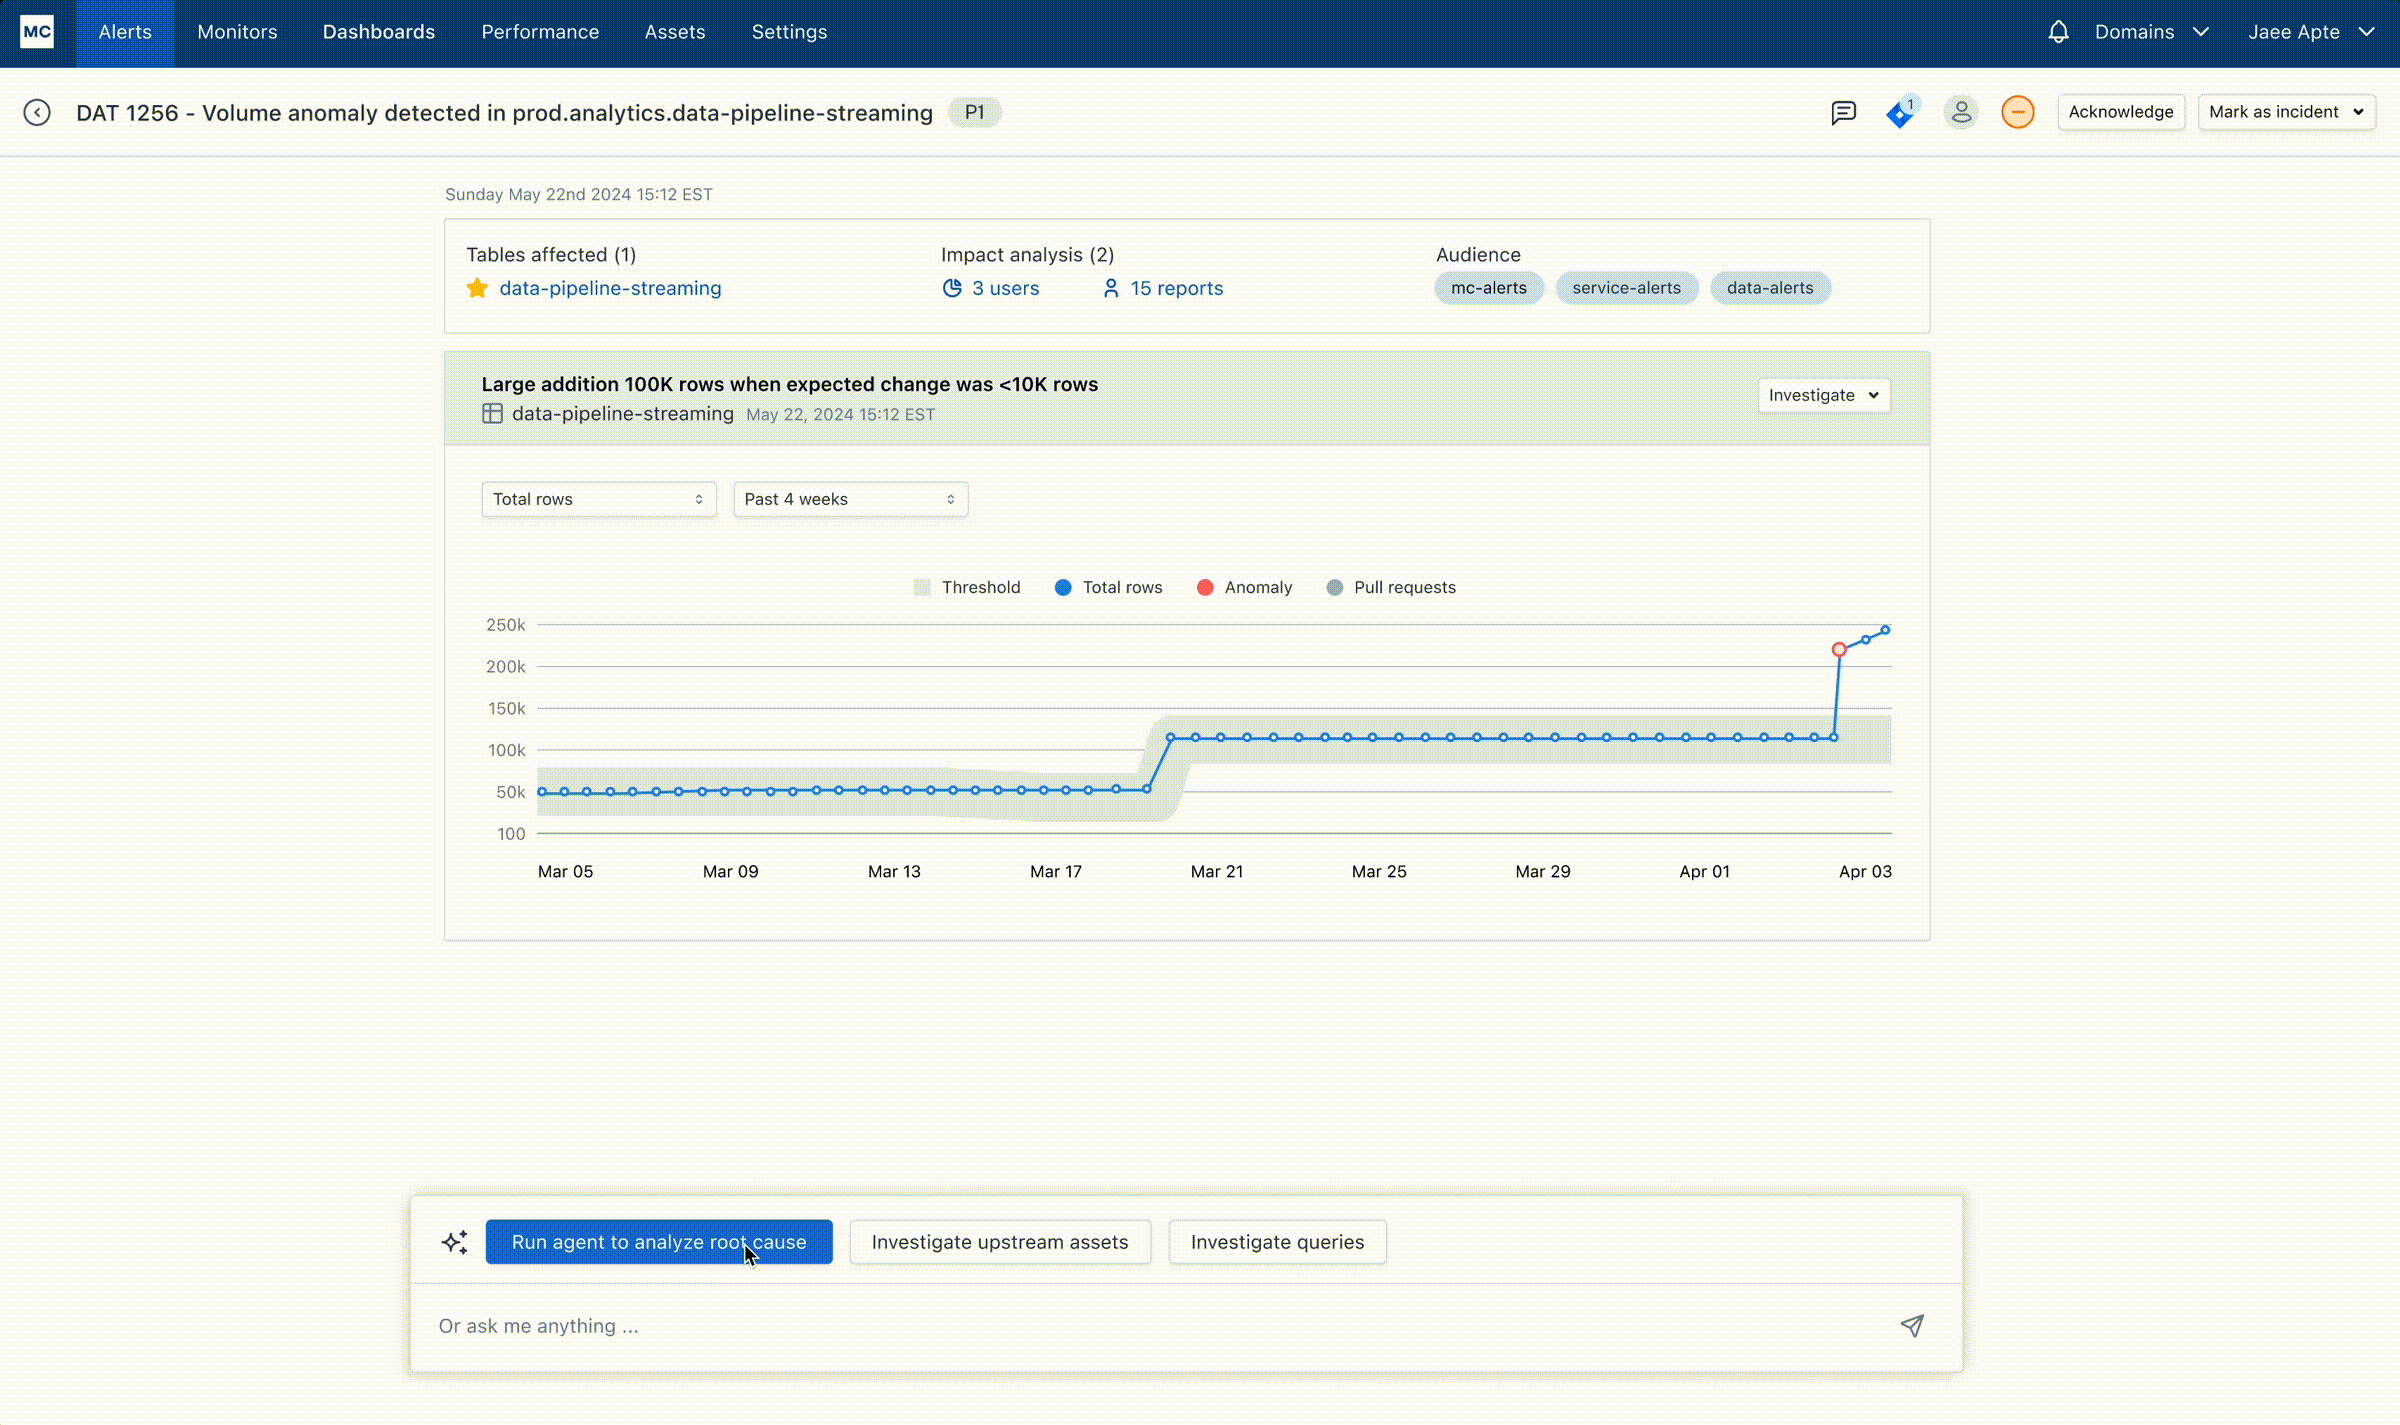Viewport: 2400px width, 1425px height.
Task: Go to the Performance tab
Action: click(x=540, y=32)
